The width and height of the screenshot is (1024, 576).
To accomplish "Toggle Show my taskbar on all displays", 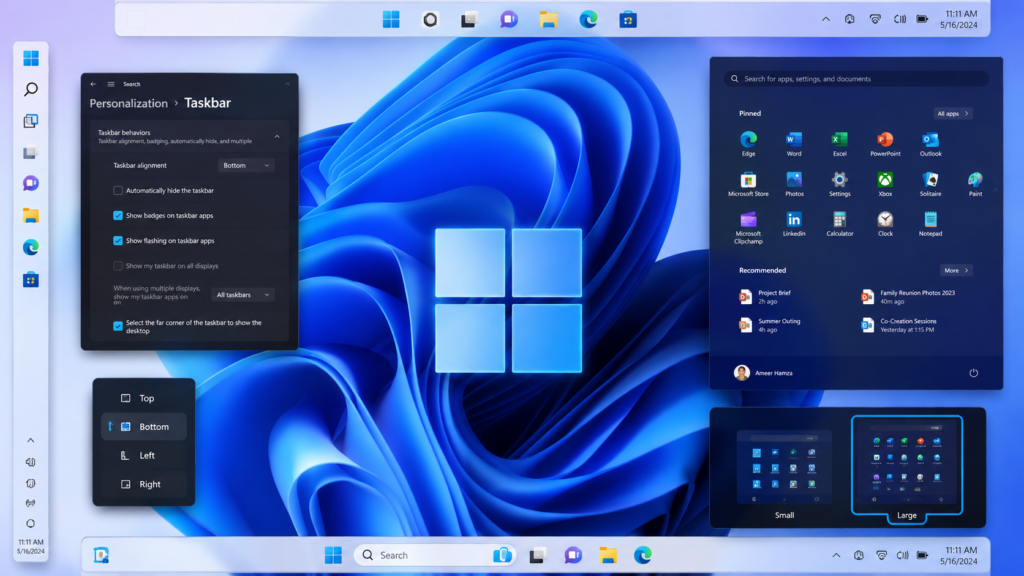I will point(118,266).
